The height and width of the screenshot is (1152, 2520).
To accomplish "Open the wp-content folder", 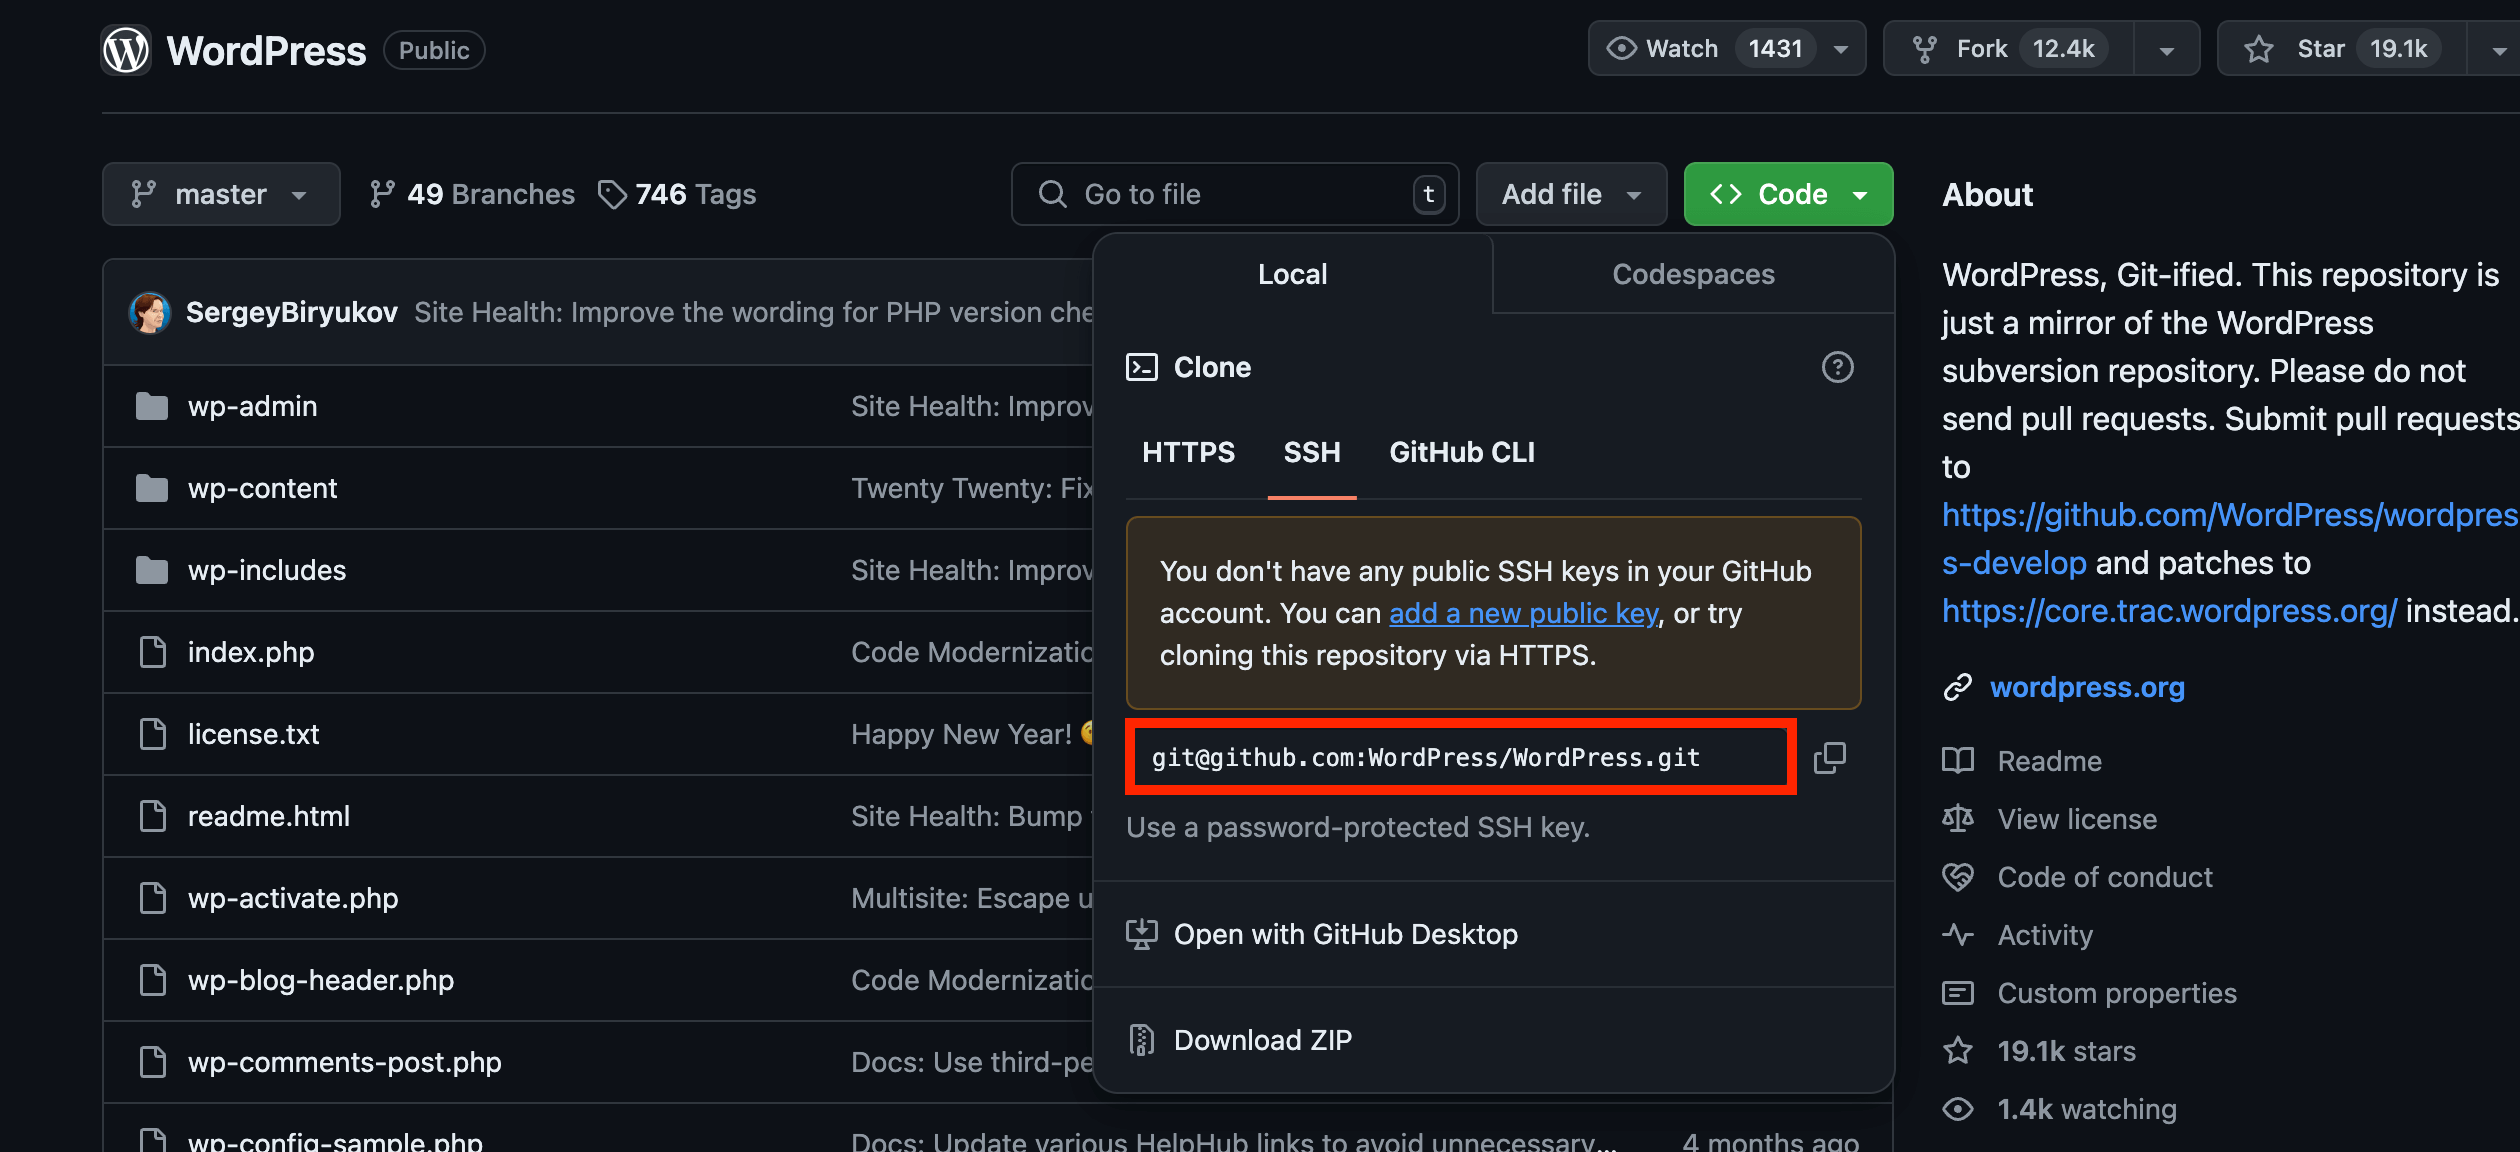I will click(x=262, y=488).
